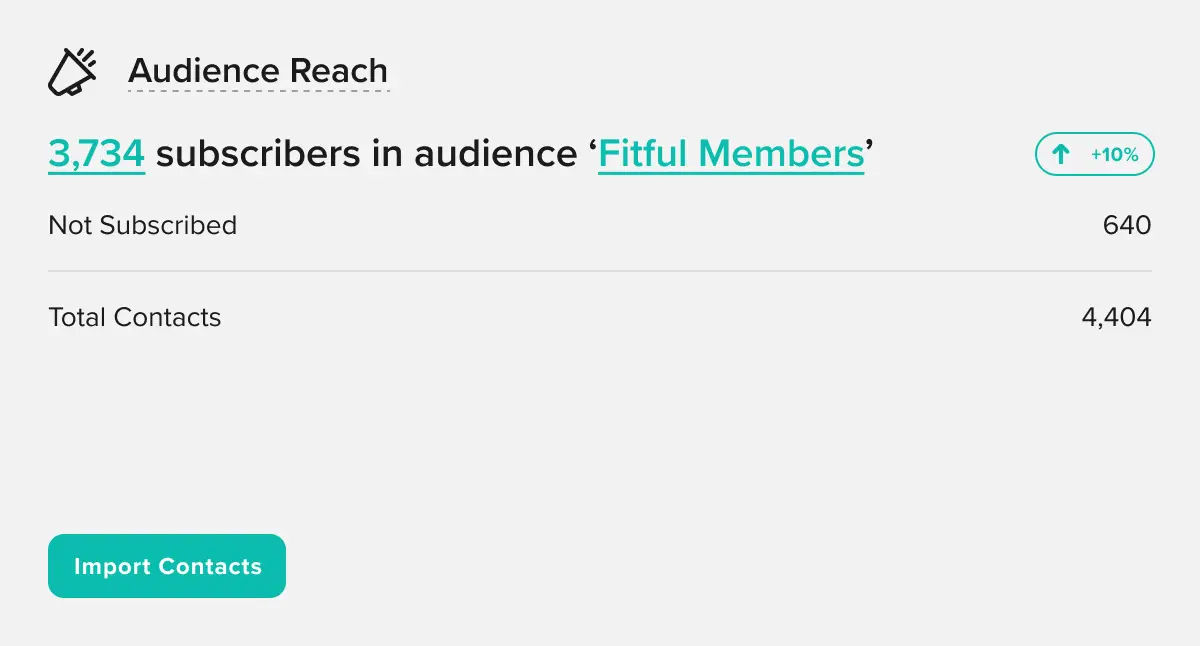Click the 640 not subscribed value
The width and height of the screenshot is (1200, 646).
(x=1127, y=225)
